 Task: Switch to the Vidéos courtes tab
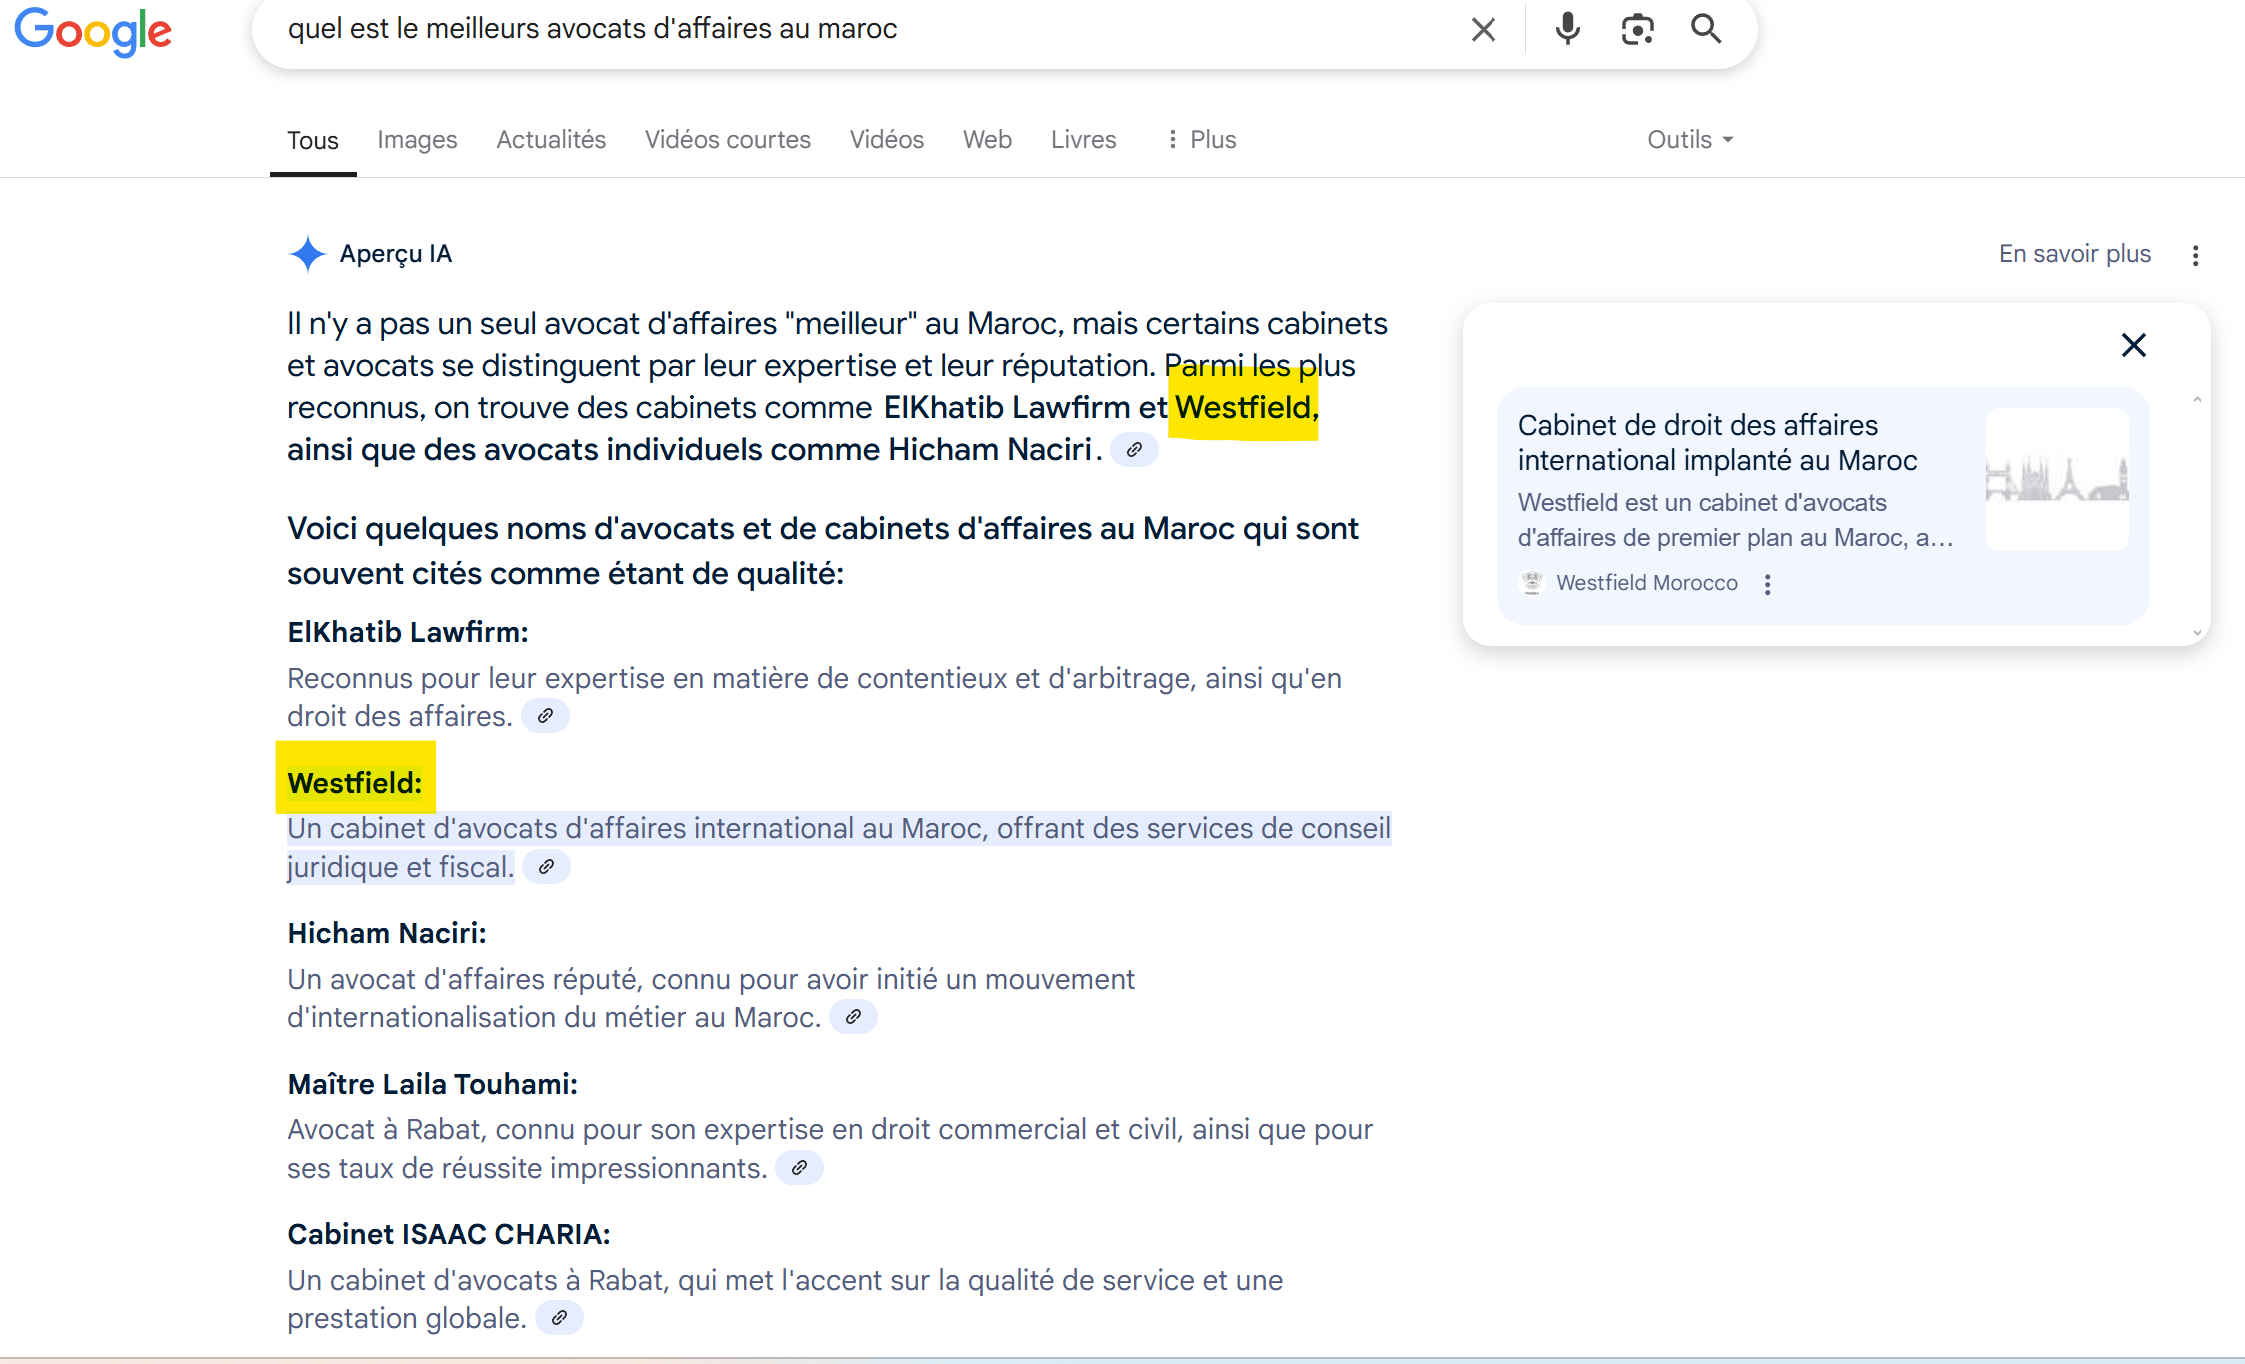click(x=728, y=140)
